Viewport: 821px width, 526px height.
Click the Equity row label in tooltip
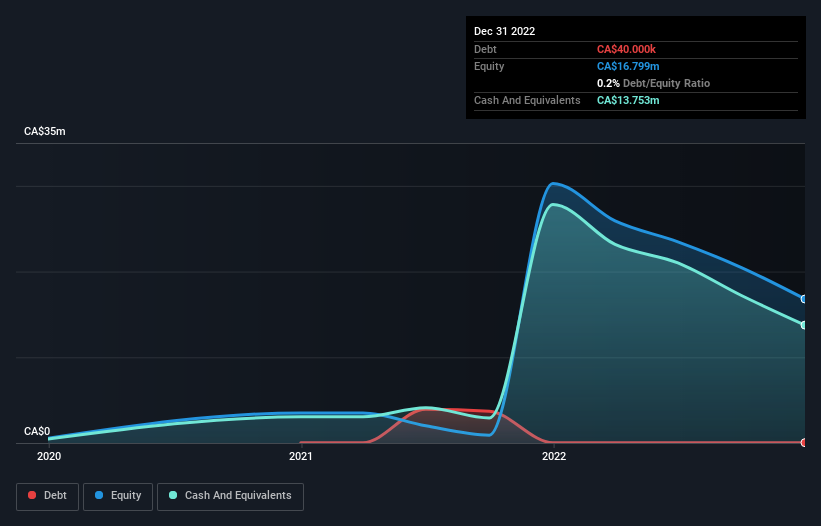coord(489,66)
